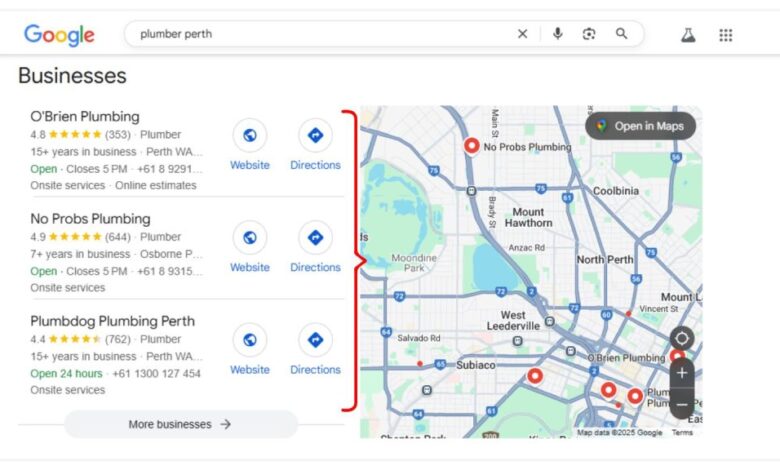Get directions to O'Brien Plumbing
Viewport: 780px width, 470px height.
click(315, 135)
